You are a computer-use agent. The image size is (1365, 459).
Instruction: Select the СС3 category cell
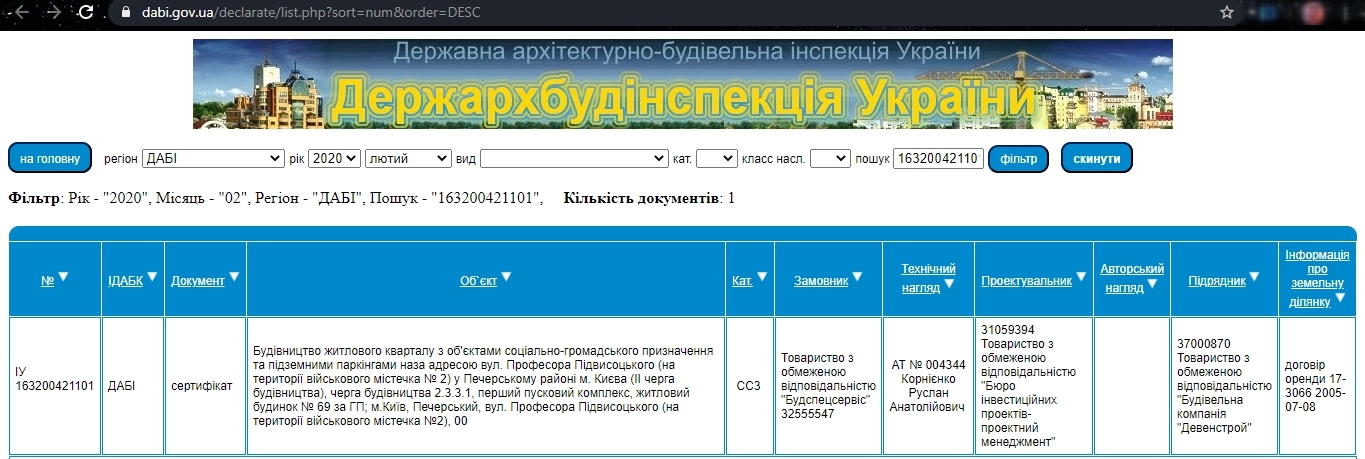[x=749, y=385]
